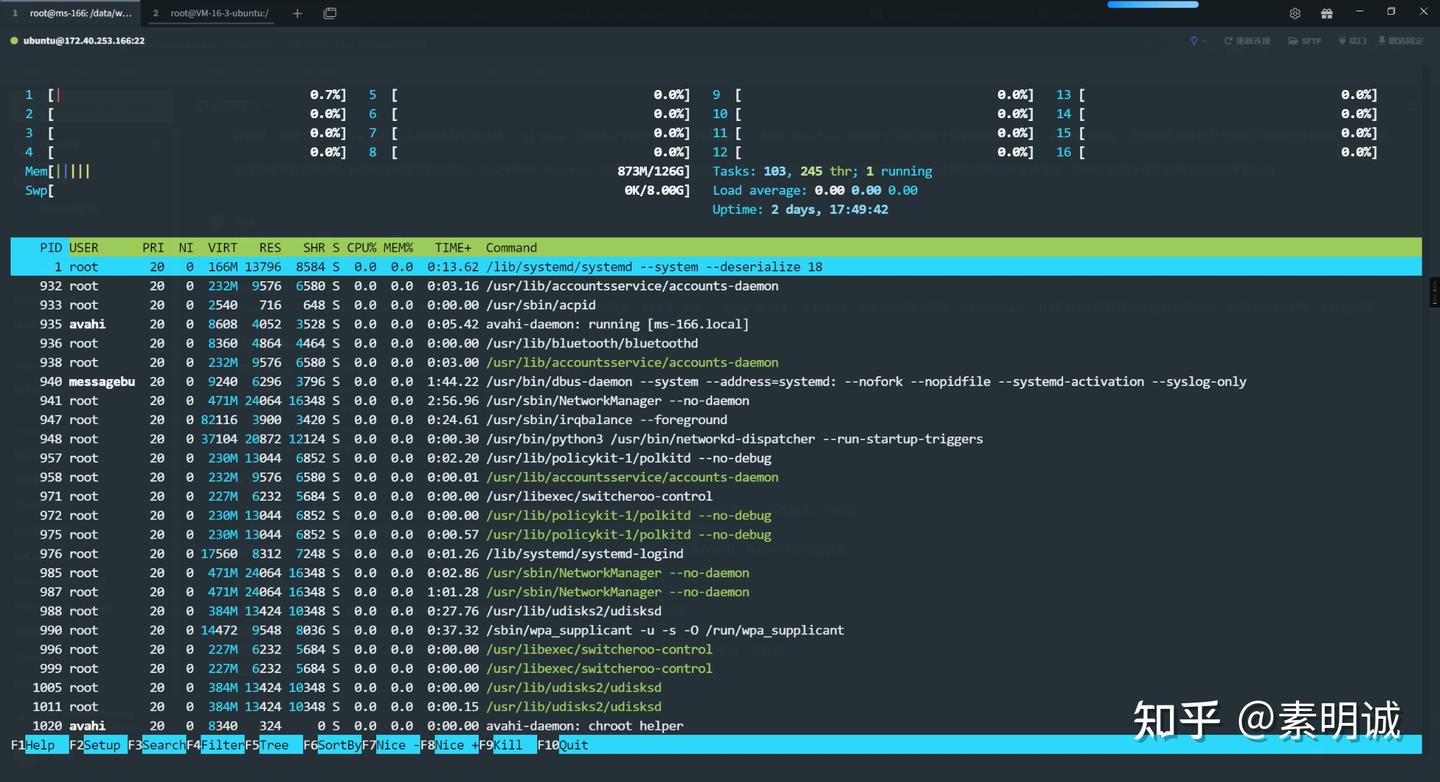Select systemd-logind process PID 976

(x=716, y=553)
